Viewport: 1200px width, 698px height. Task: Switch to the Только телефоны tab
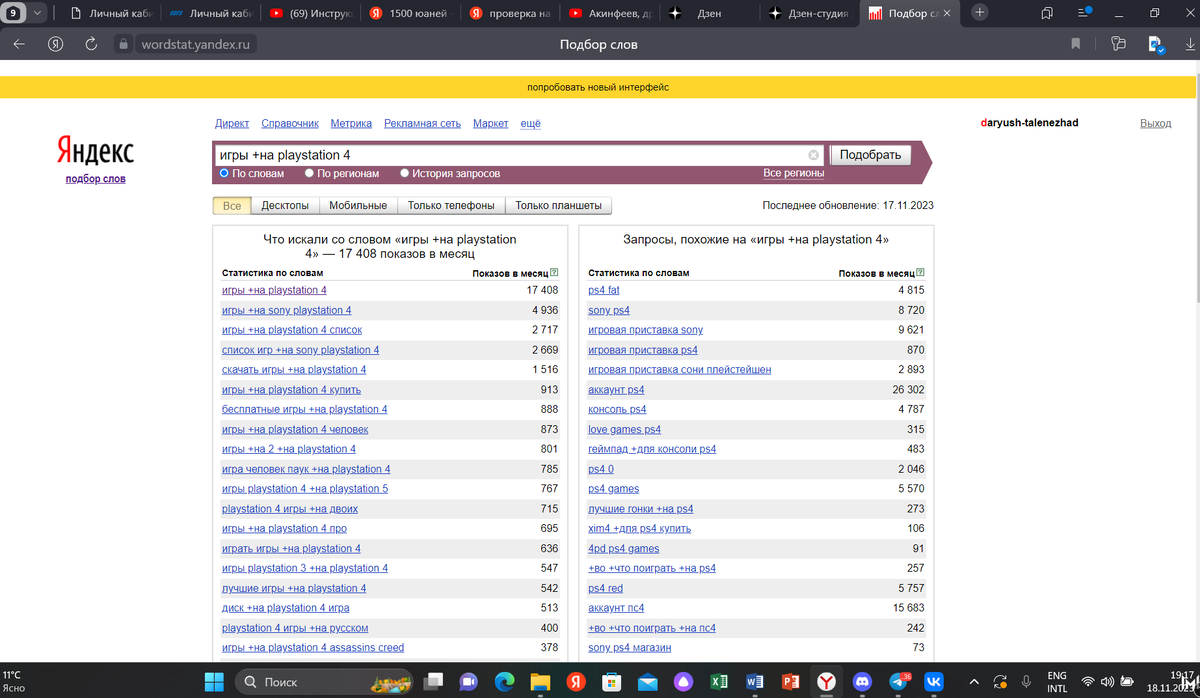coord(451,206)
